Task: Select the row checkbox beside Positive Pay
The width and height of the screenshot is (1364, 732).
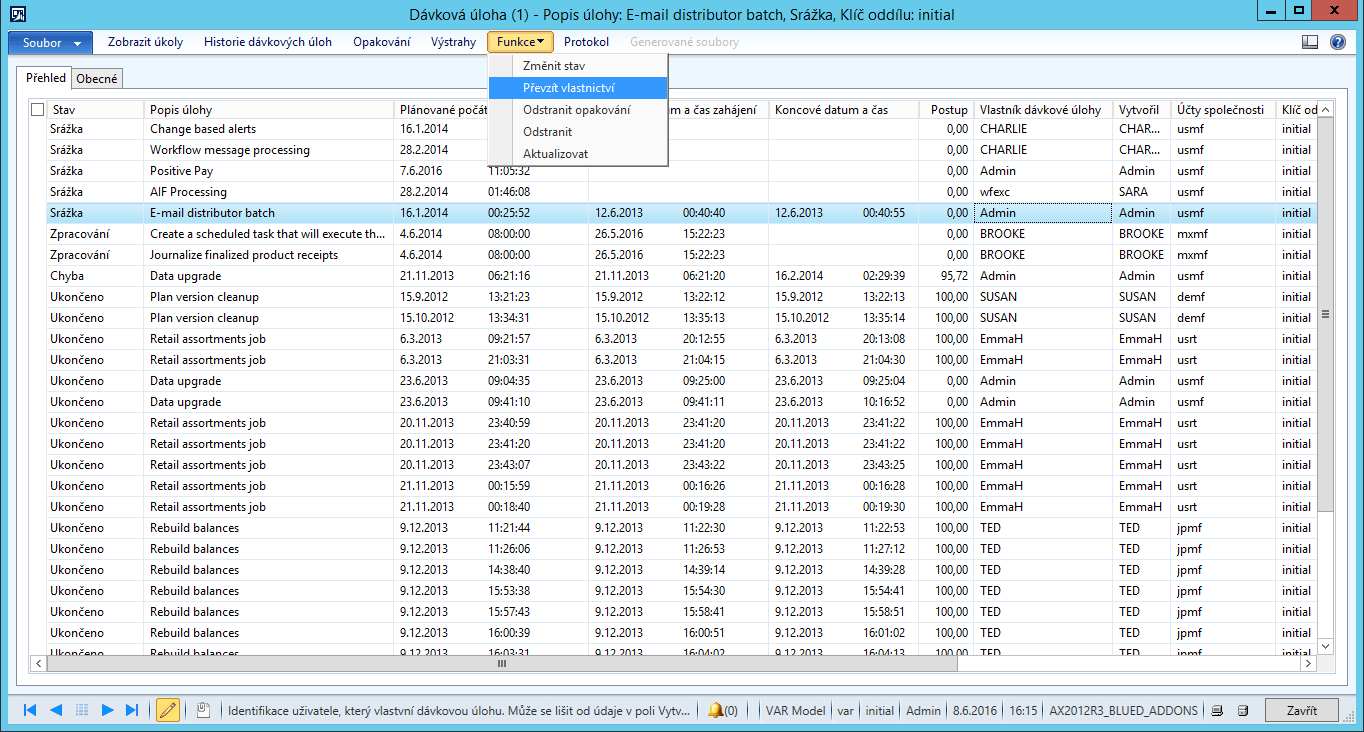Action: point(37,170)
